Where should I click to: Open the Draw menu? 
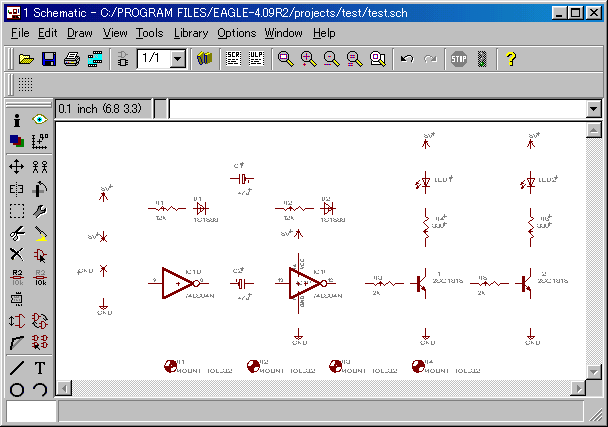tap(79, 33)
